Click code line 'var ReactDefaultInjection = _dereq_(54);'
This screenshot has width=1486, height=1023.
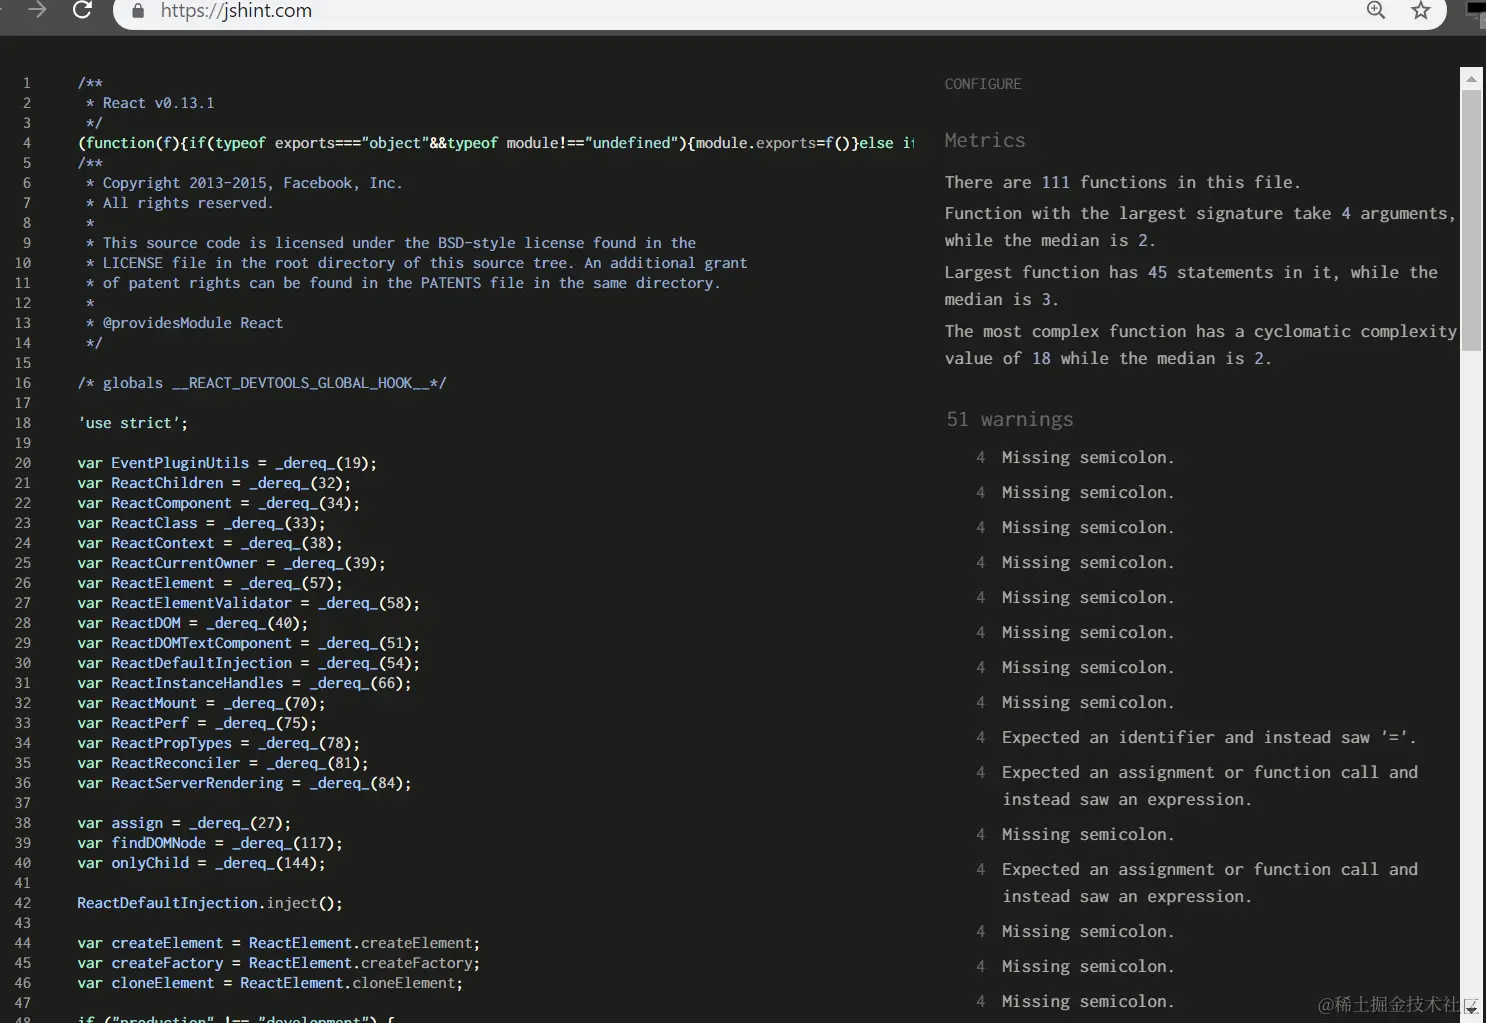[x=248, y=663]
